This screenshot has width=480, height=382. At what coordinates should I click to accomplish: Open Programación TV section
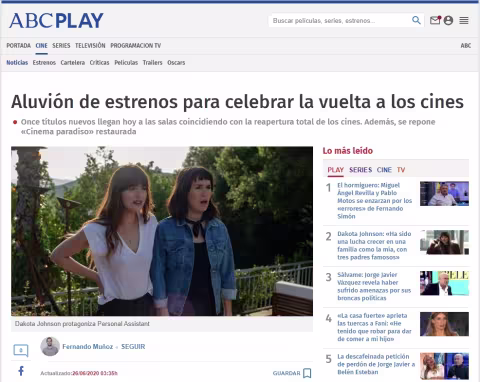click(135, 45)
